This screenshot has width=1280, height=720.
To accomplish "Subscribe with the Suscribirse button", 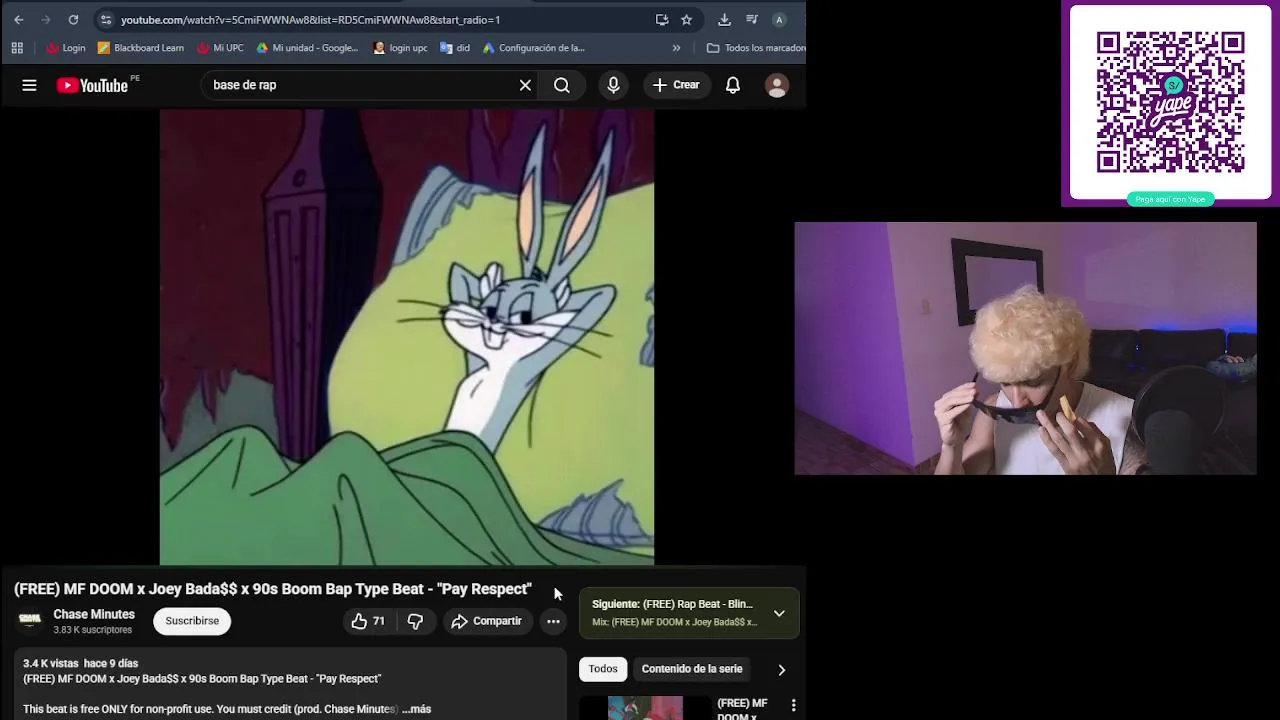I will (192, 621).
